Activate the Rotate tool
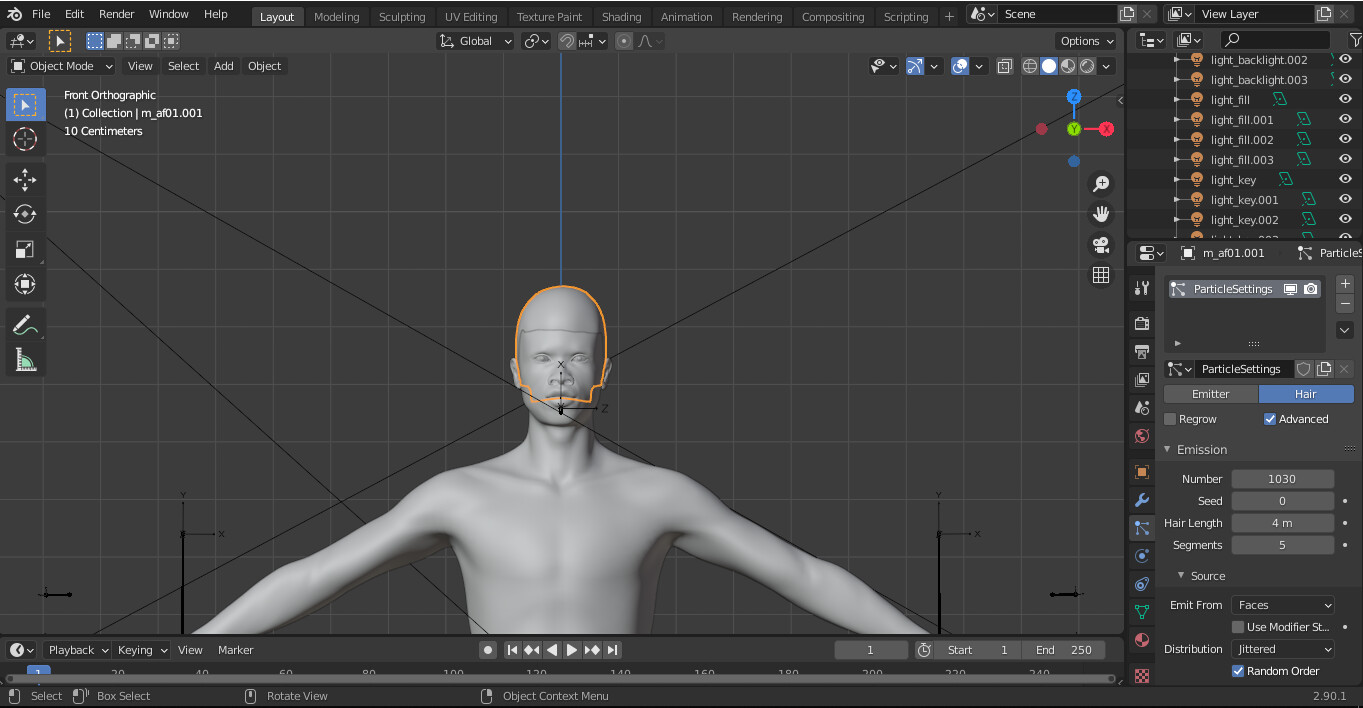The width and height of the screenshot is (1363, 708). (x=25, y=214)
